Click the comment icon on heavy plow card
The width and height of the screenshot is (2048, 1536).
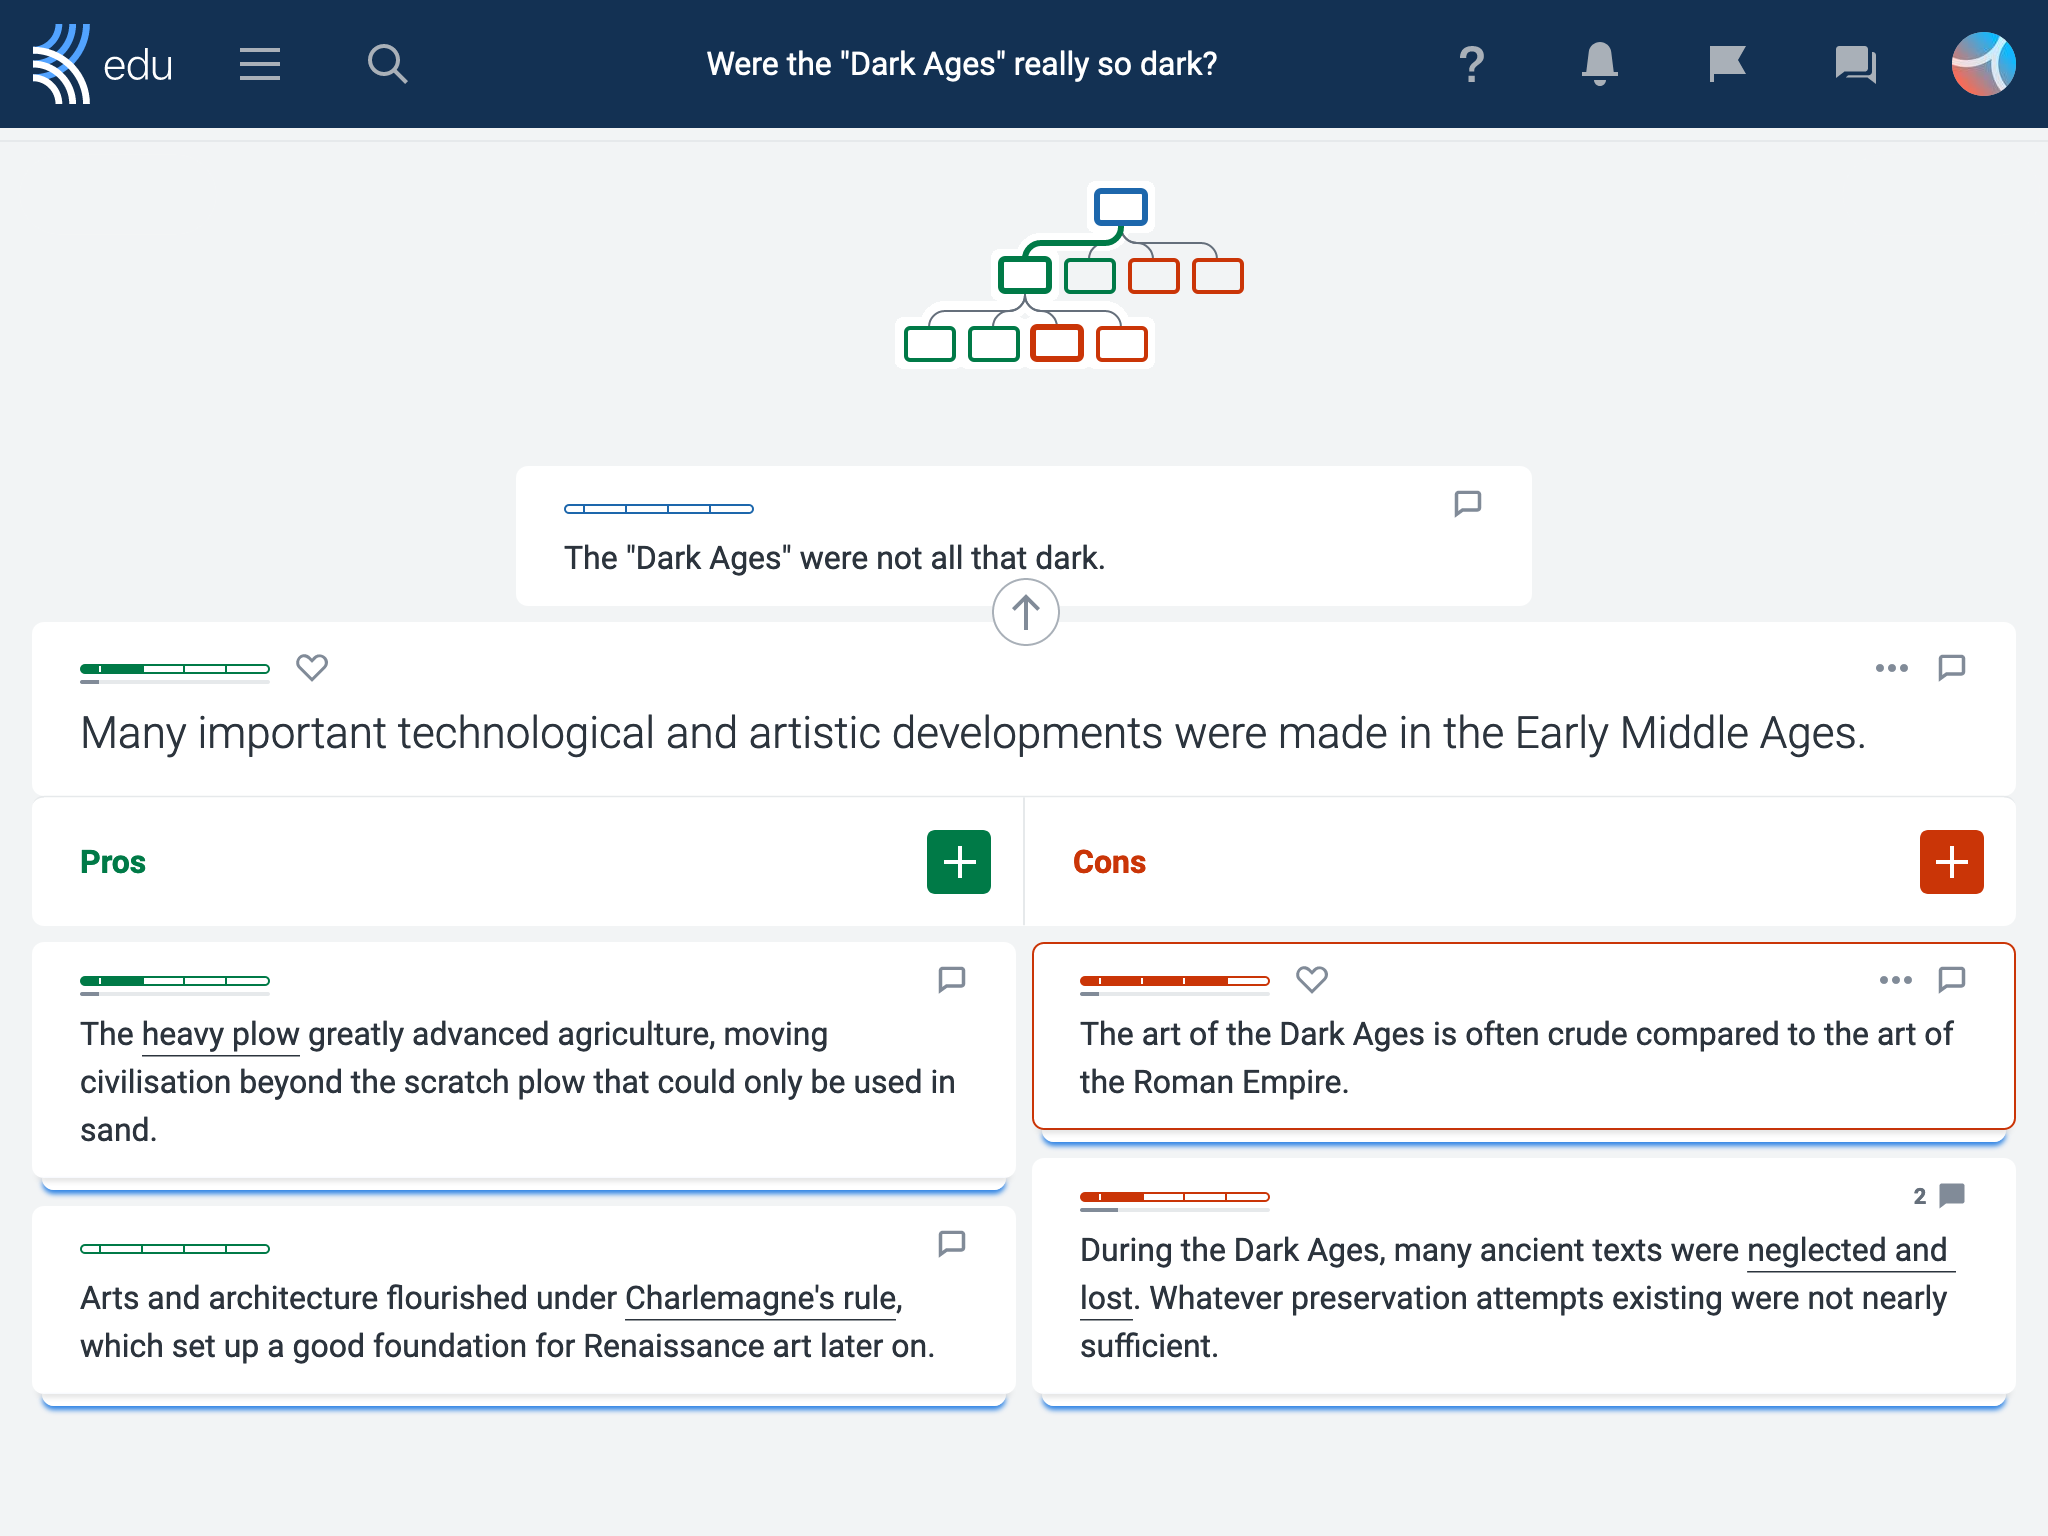pos(951,979)
